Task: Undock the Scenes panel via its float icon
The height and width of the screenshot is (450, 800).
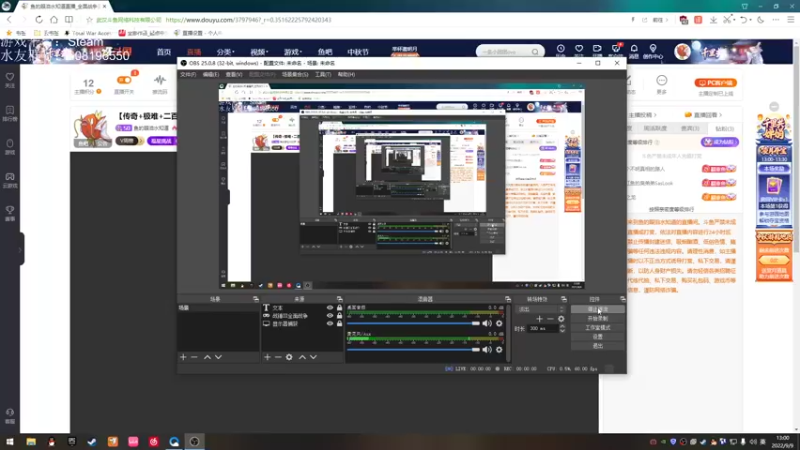Action: [x=256, y=299]
